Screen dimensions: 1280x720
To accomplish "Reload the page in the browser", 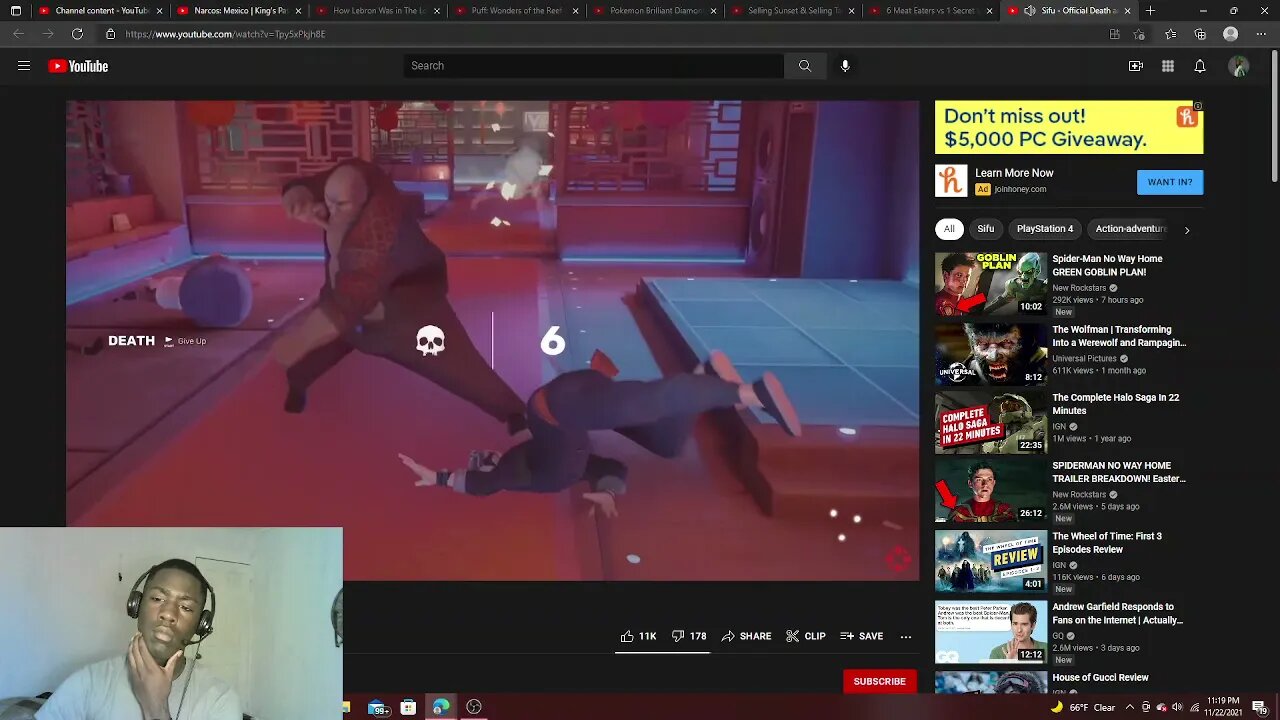I will click(77, 34).
